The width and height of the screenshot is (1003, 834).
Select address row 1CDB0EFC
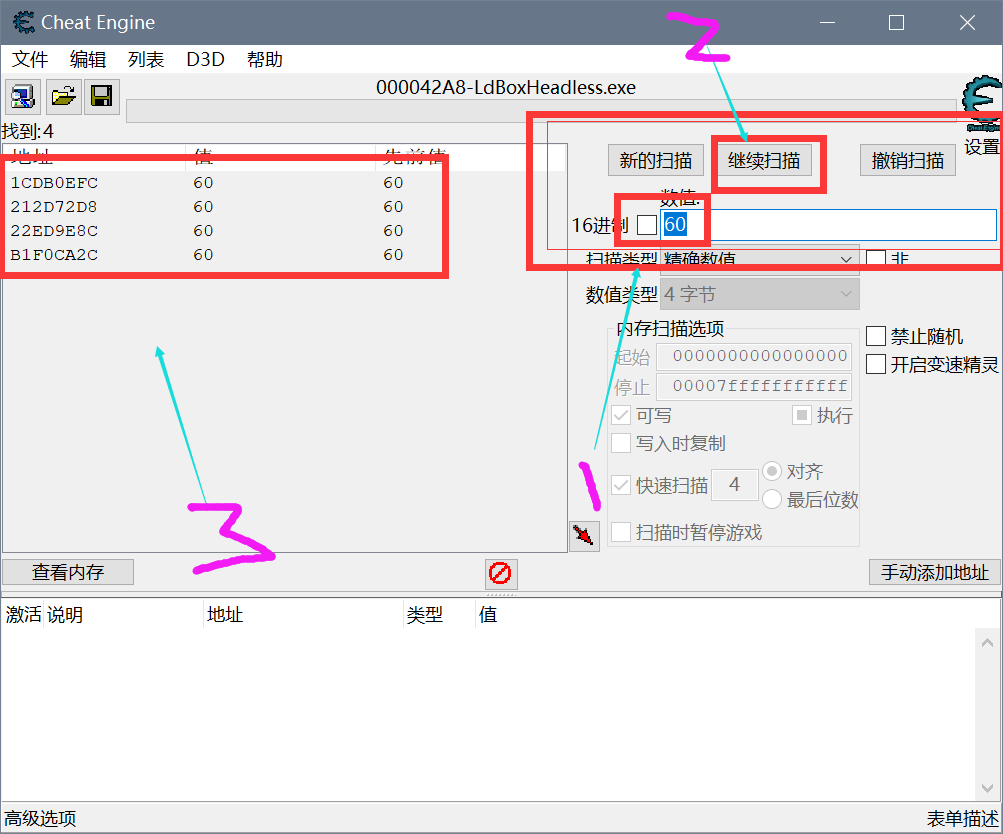tap(285, 183)
